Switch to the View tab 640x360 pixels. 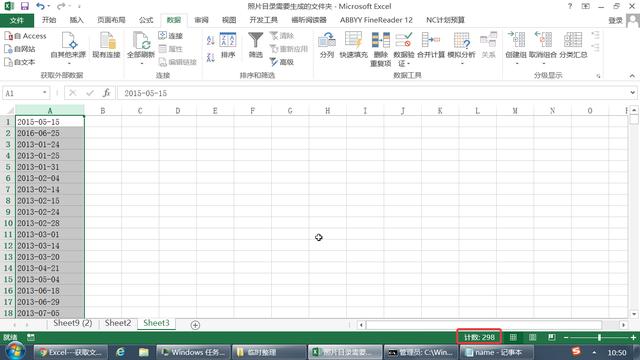pos(229,20)
